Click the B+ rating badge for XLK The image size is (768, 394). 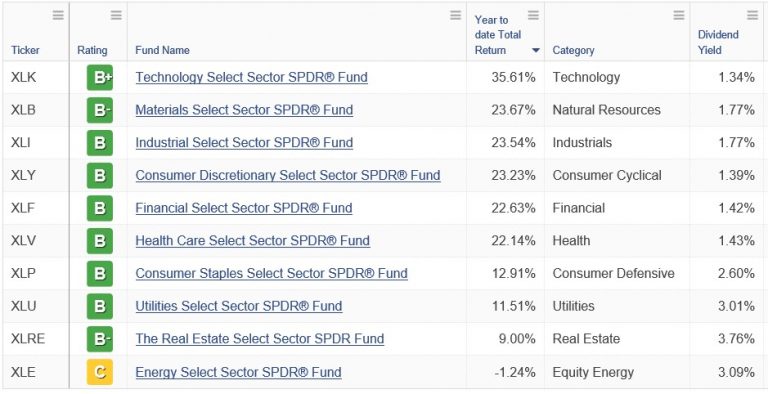(100, 77)
